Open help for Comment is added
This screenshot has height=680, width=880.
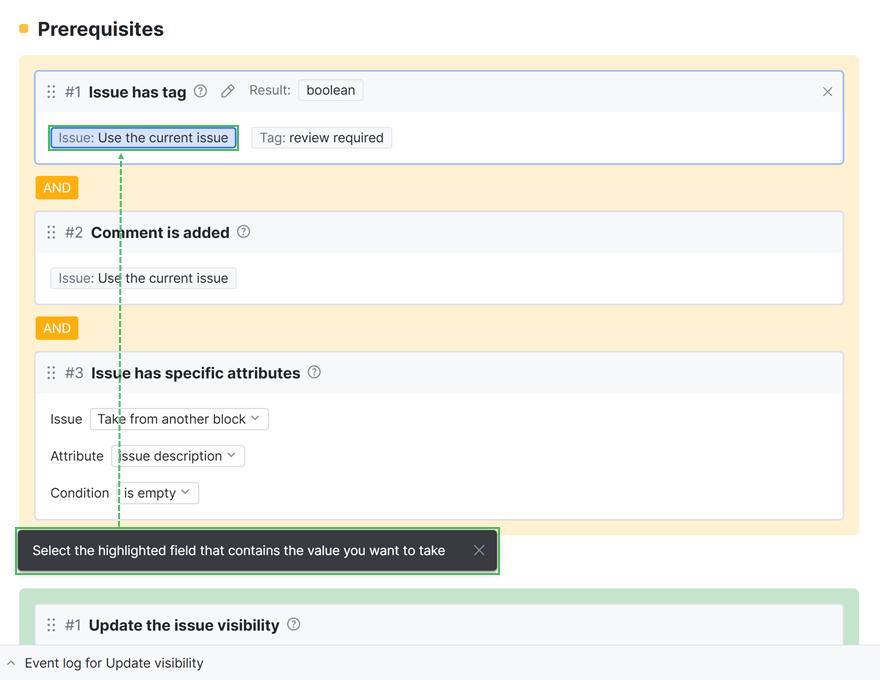(x=243, y=232)
